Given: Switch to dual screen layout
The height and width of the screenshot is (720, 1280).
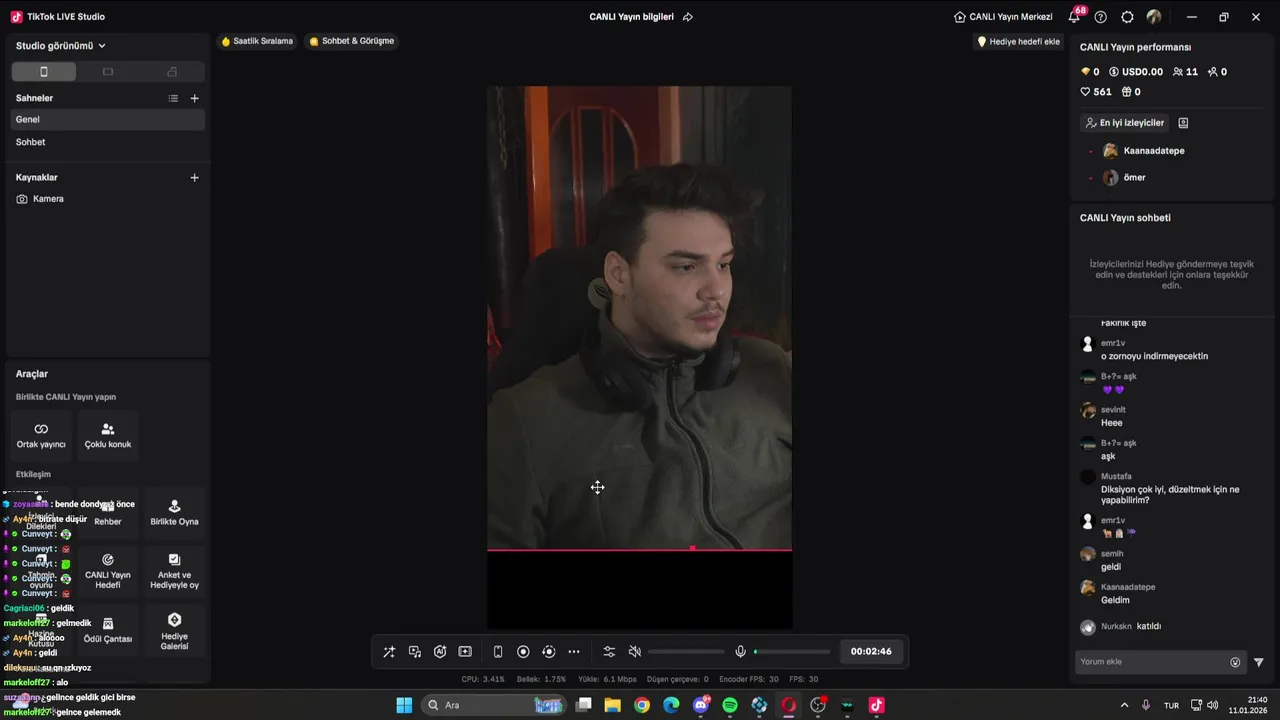Looking at the screenshot, I should click(172, 72).
